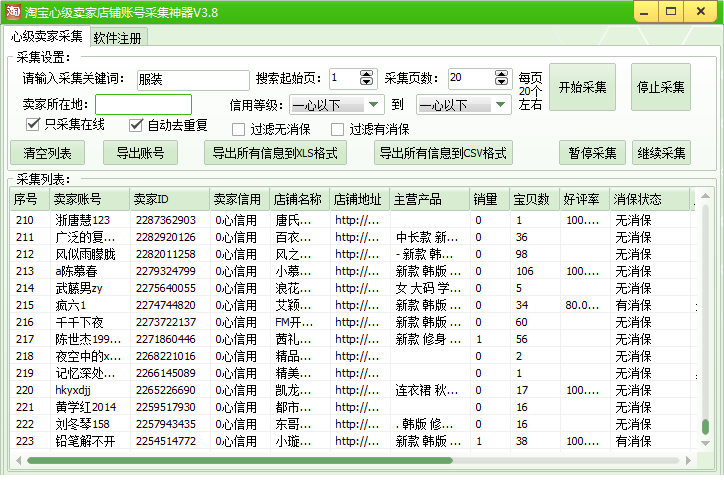Click the vertical scrollbar up arrow

click(705, 196)
